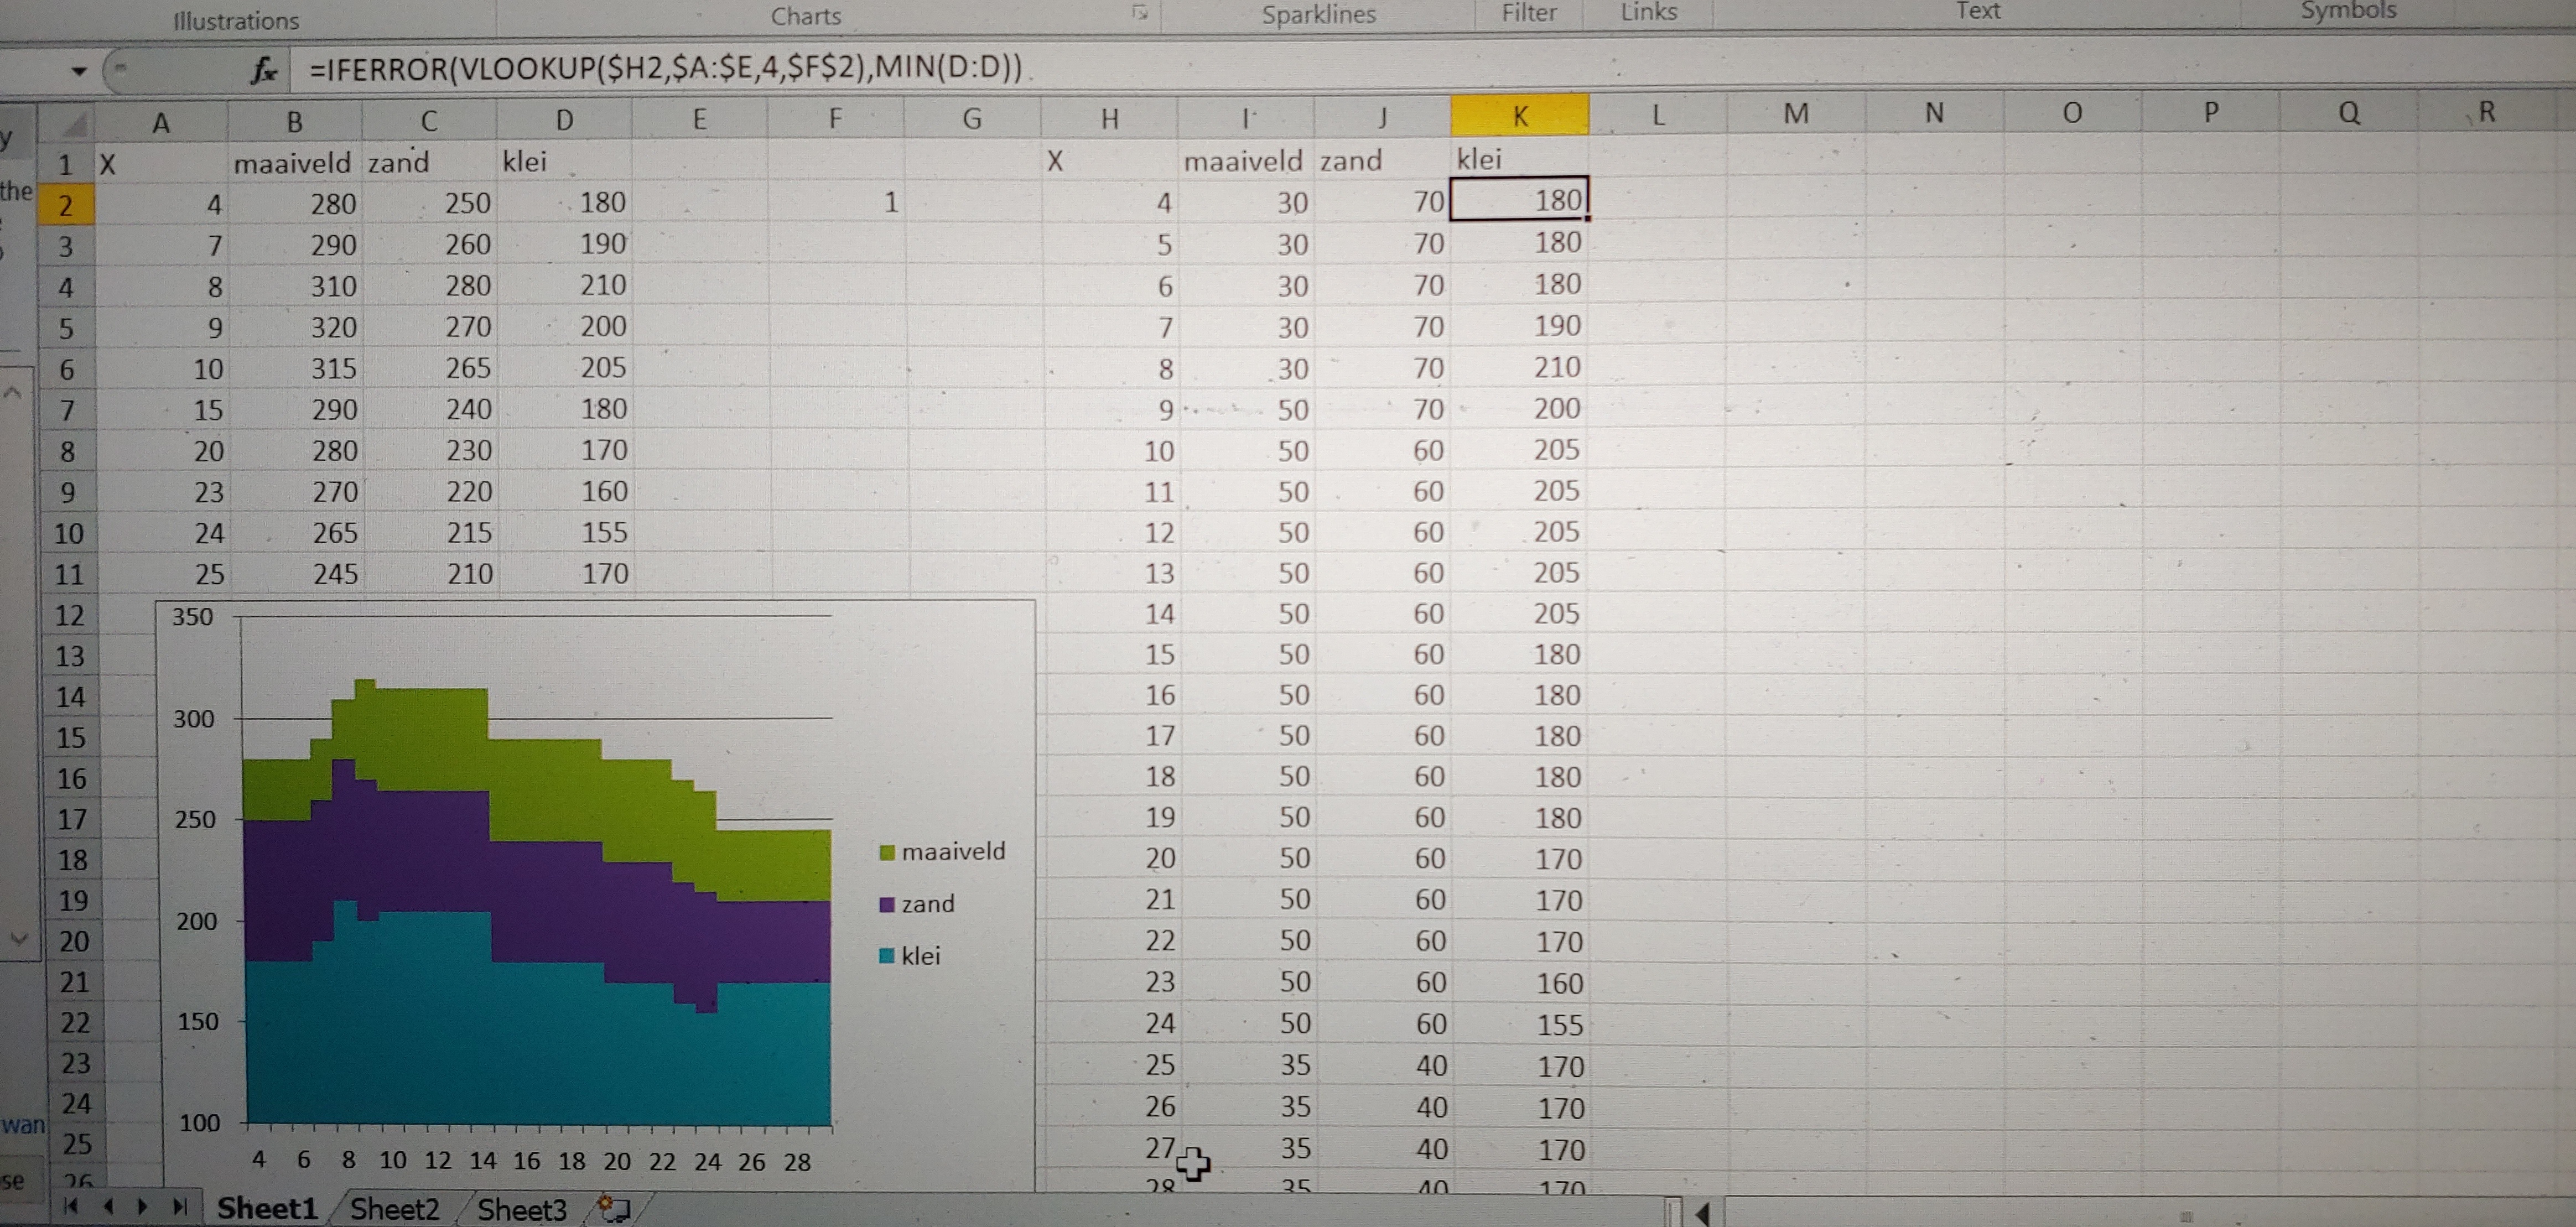2576x1227 pixels.
Task: Click the Insert Function fx icon
Action: coord(264,70)
